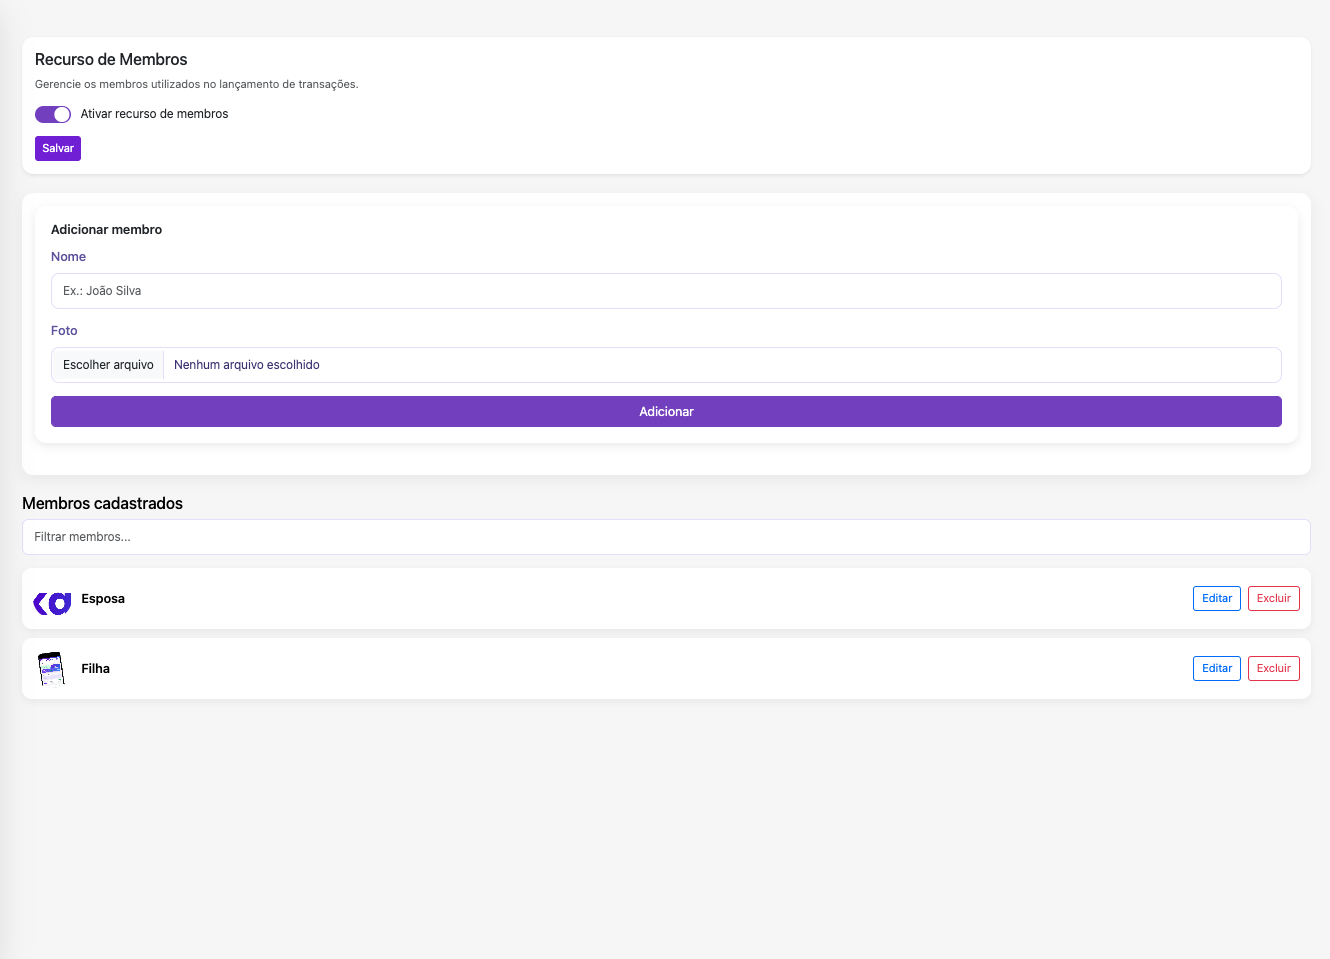Click the Membros cadastrados heading
The height and width of the screenshot is (959, 1330).
coord(102,504)
